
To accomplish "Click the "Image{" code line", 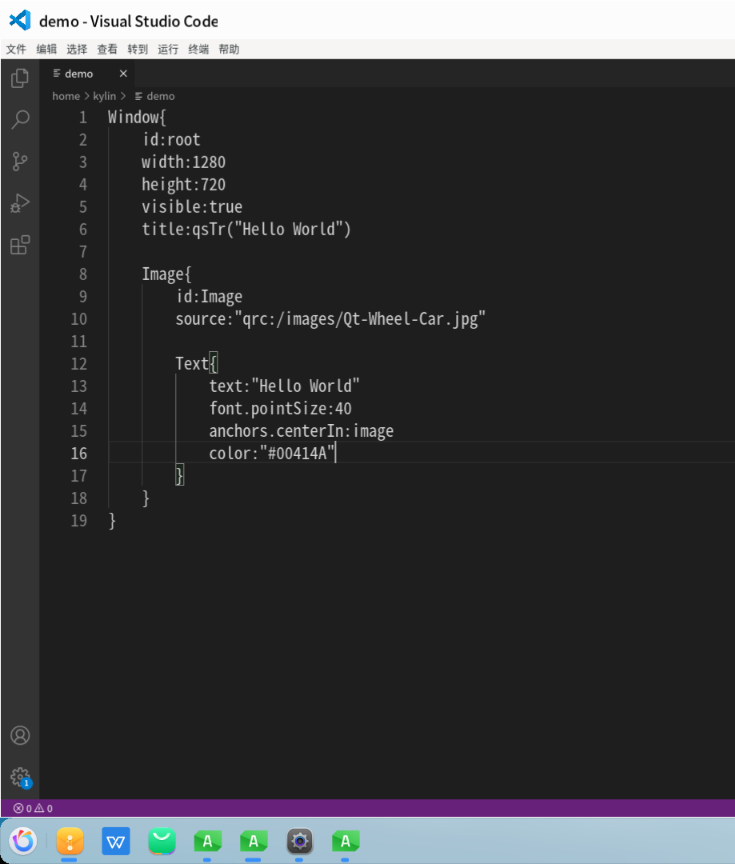I will [x=166, y=274].
